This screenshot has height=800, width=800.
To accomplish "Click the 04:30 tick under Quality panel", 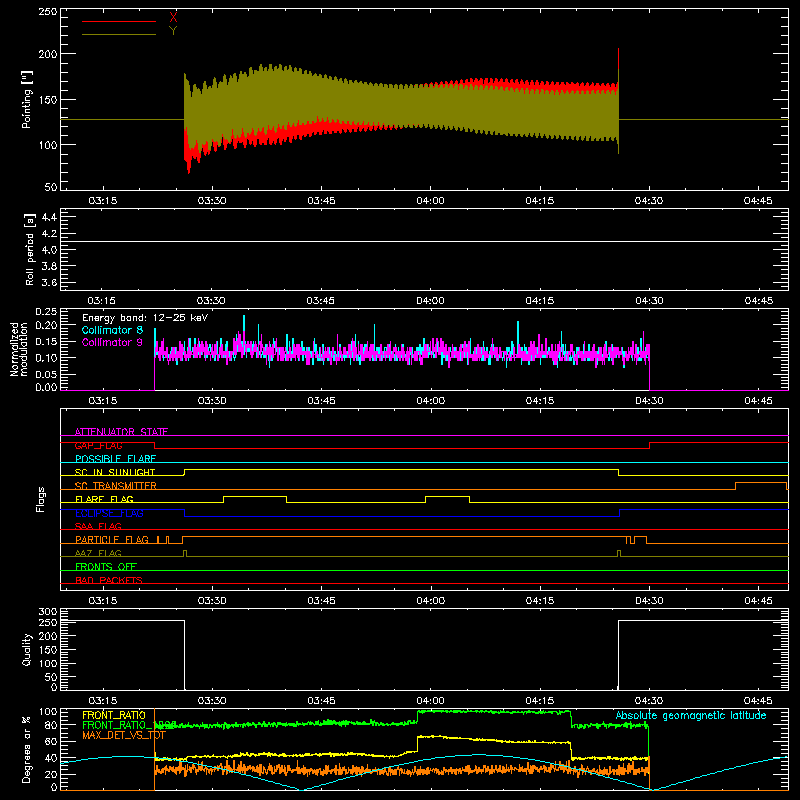I will 649,701.
